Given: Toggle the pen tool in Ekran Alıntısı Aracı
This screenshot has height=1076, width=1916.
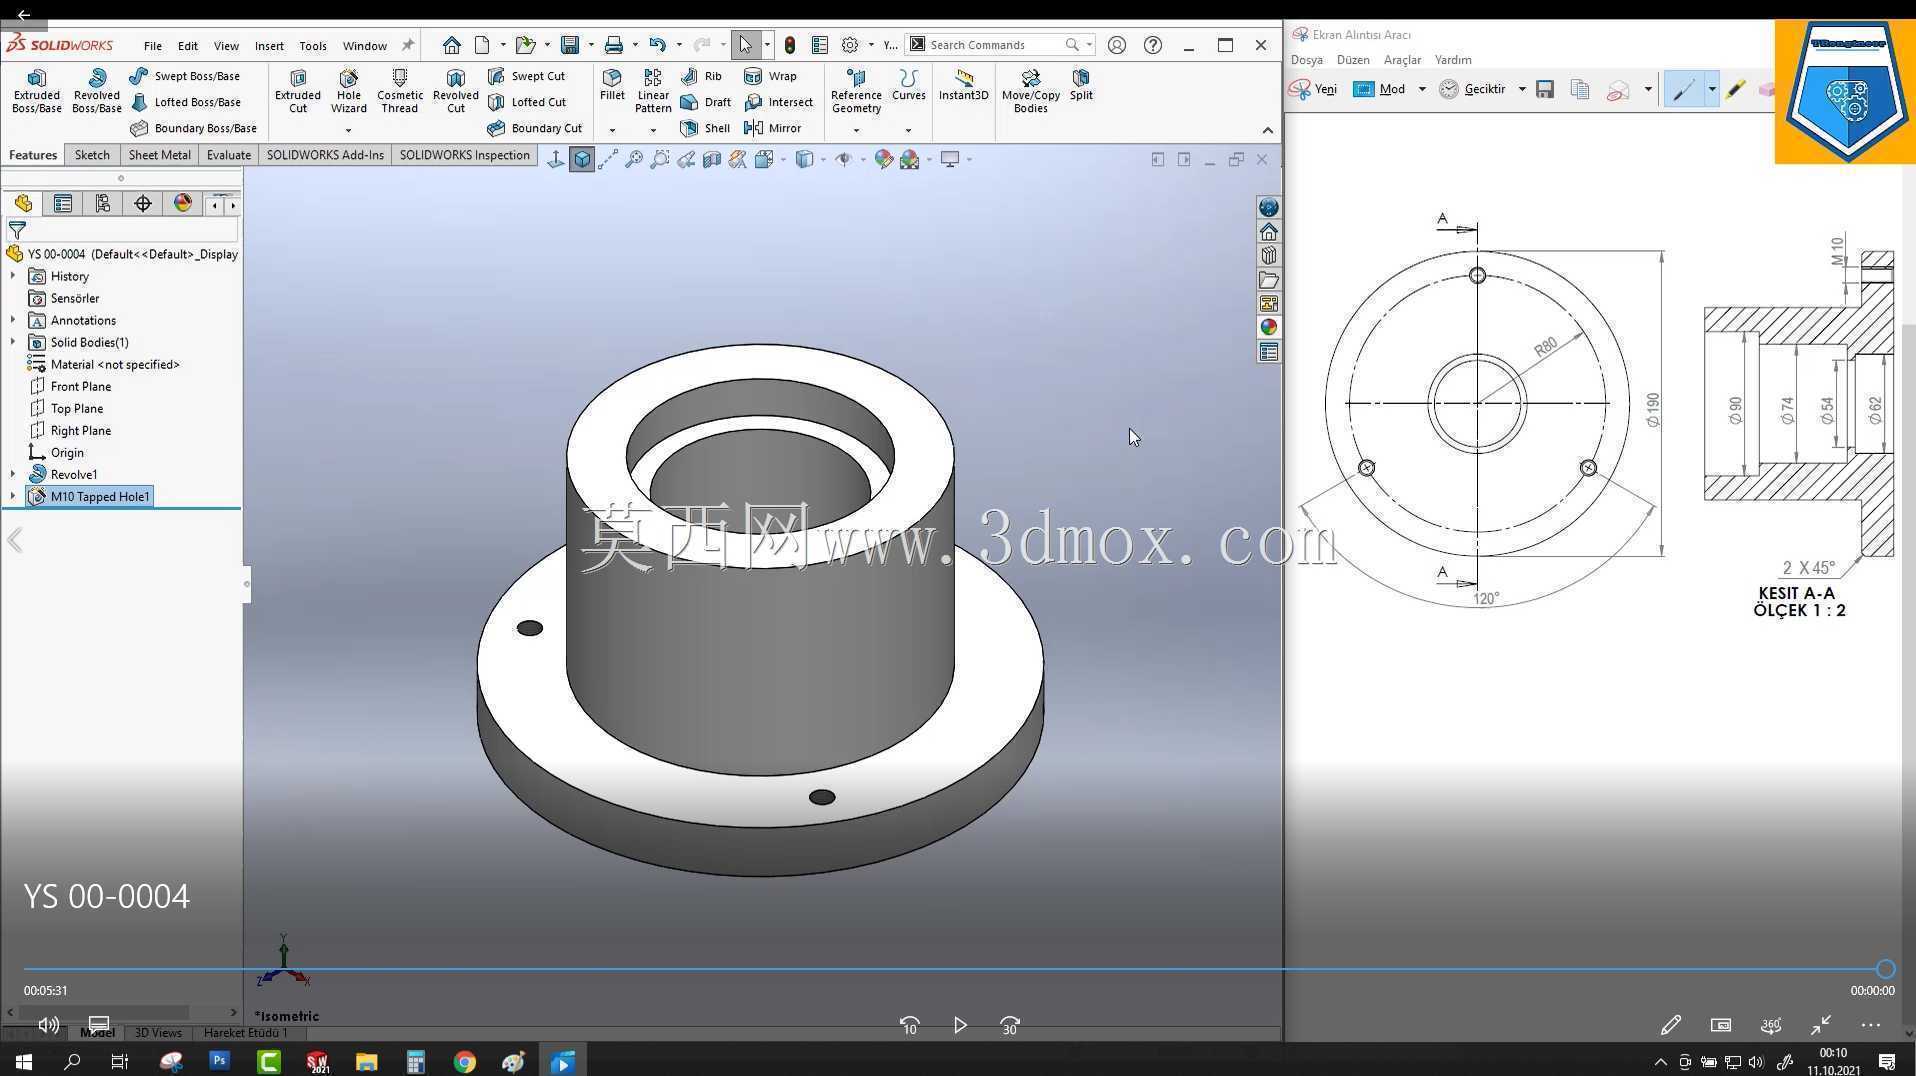Looking at the screenshot, I should coord(1684,89).
